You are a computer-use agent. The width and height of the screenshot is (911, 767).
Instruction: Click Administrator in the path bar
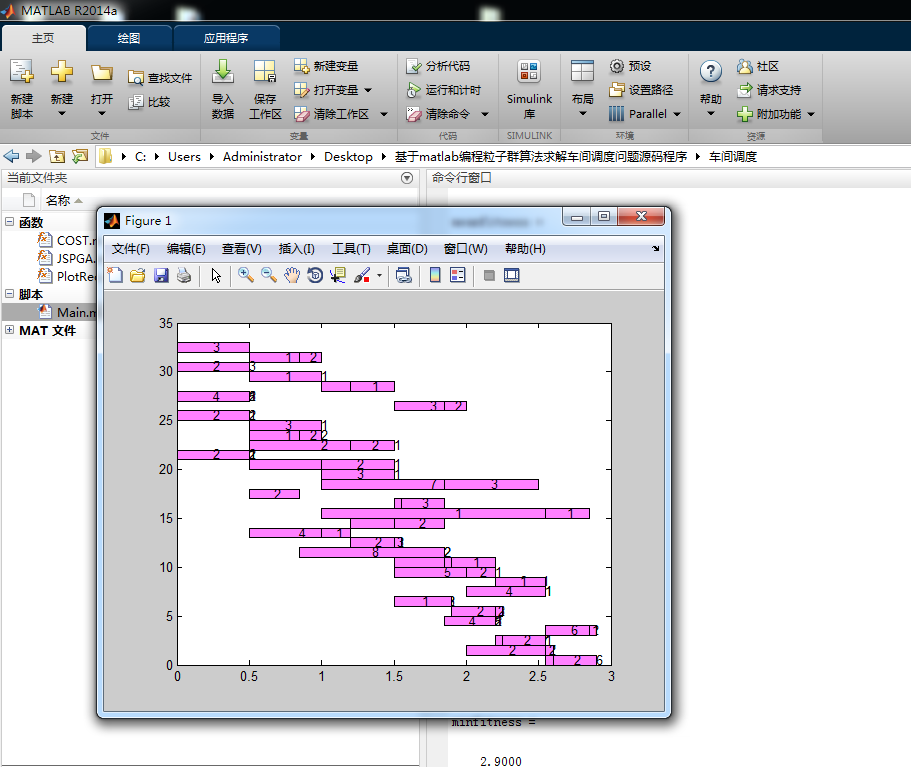coord(262,156)
